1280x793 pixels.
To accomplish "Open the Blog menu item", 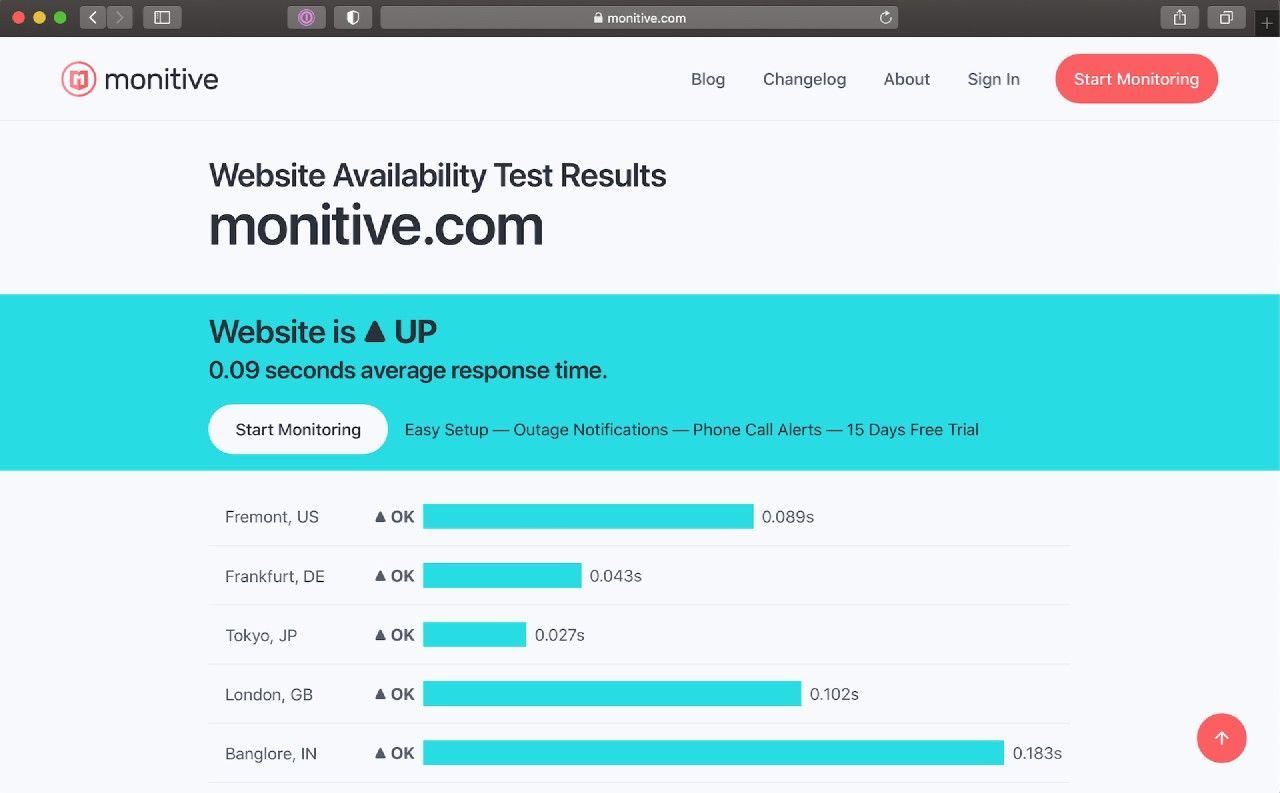I will point(708,79).
